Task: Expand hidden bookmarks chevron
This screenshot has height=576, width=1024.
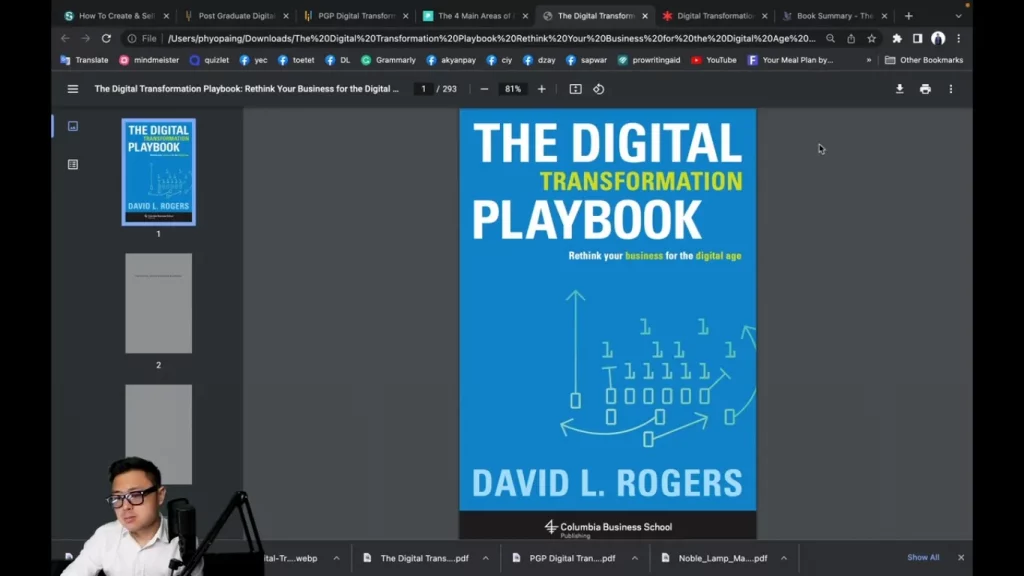Action: pos(869,60)
